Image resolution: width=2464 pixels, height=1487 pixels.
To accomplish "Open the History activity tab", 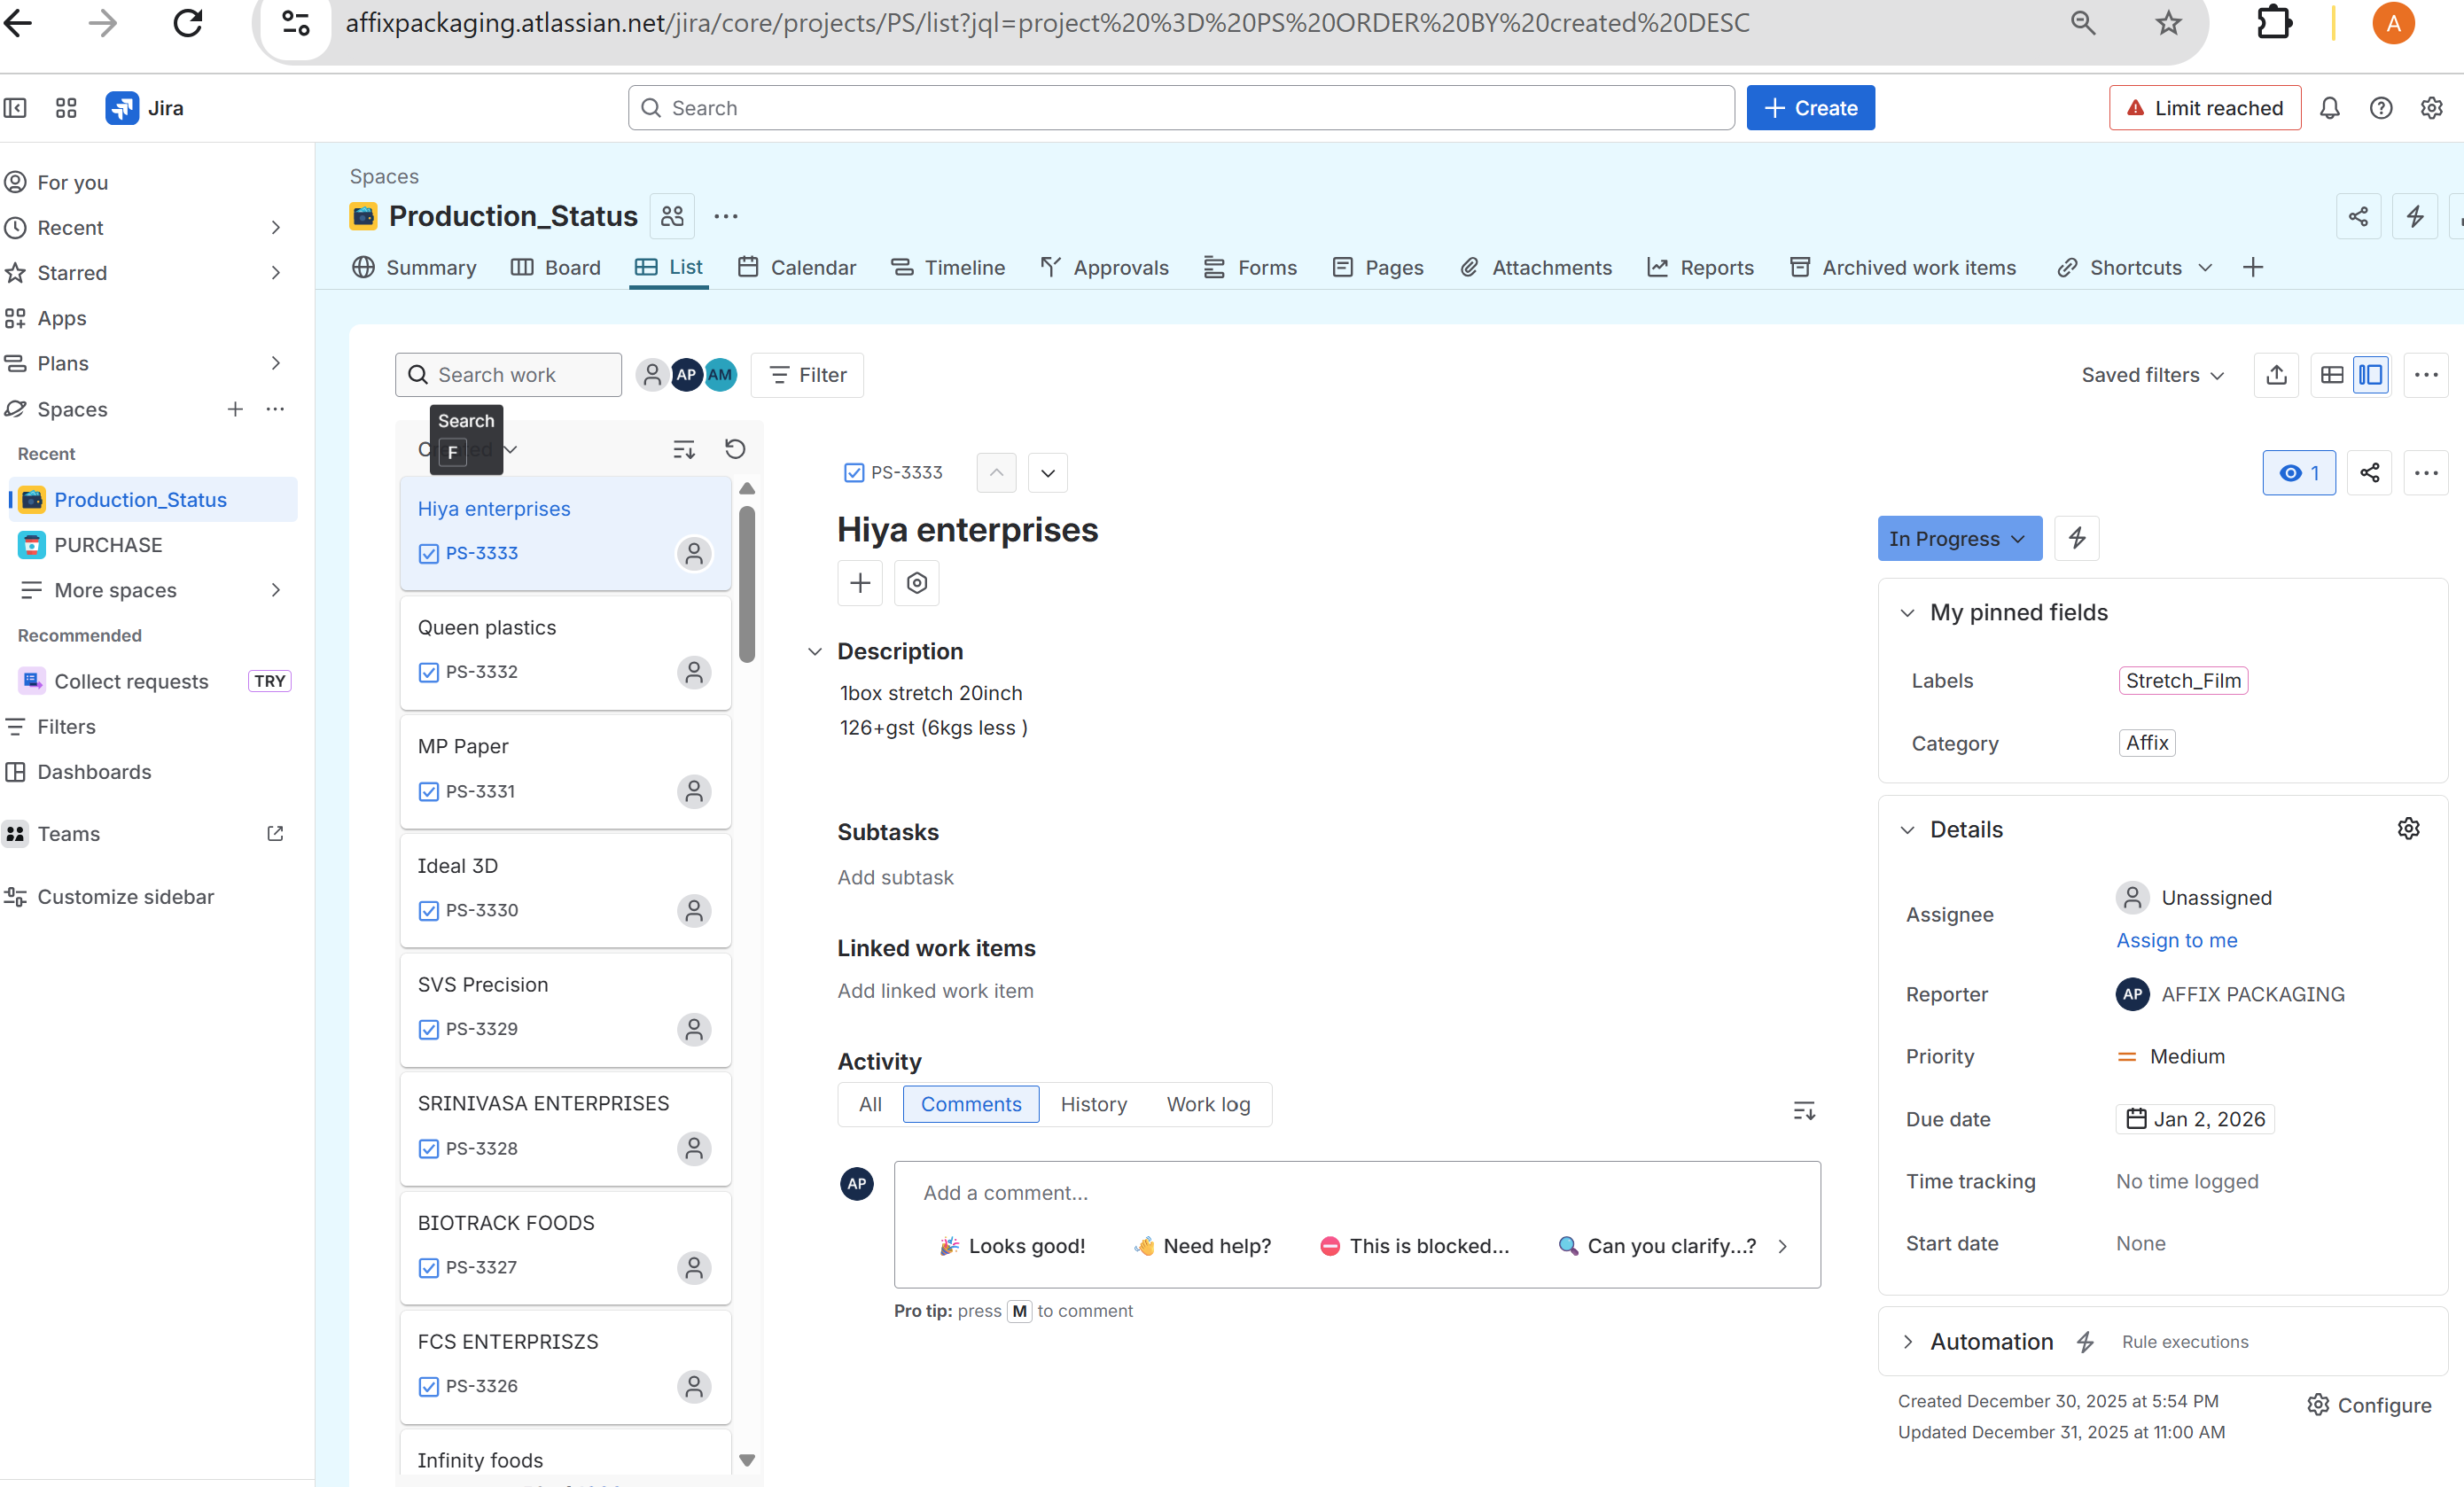I will pyautogui.click(x=1093, y=1104).
